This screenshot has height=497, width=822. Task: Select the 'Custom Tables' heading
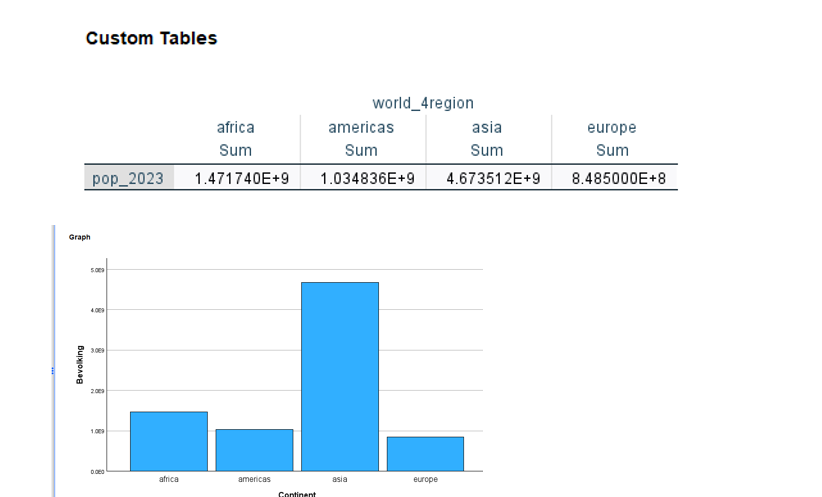coord(151,38)
